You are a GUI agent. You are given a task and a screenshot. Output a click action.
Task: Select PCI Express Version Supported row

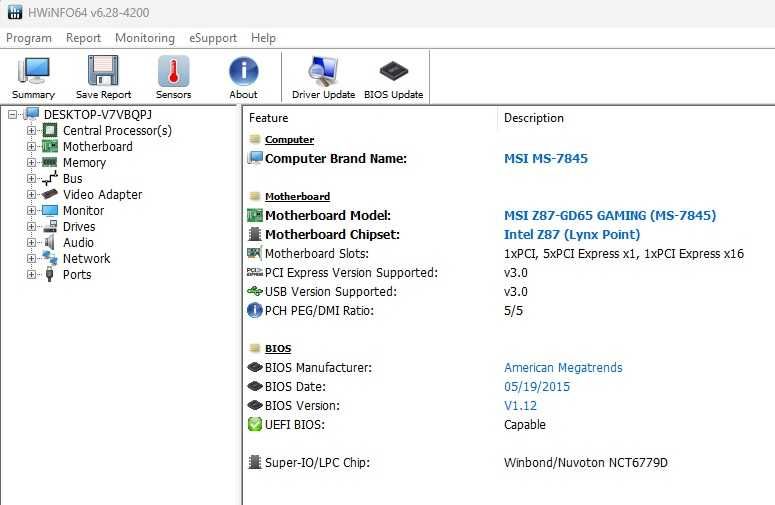pyautogui.click(x=351, y=273)
